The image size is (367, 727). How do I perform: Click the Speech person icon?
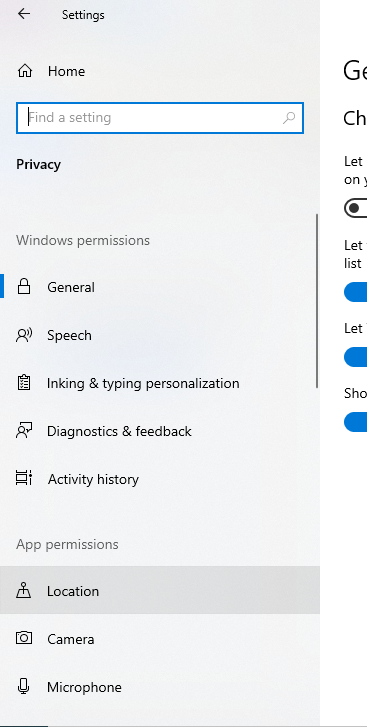pyautogui.click(x=24, y=335)
